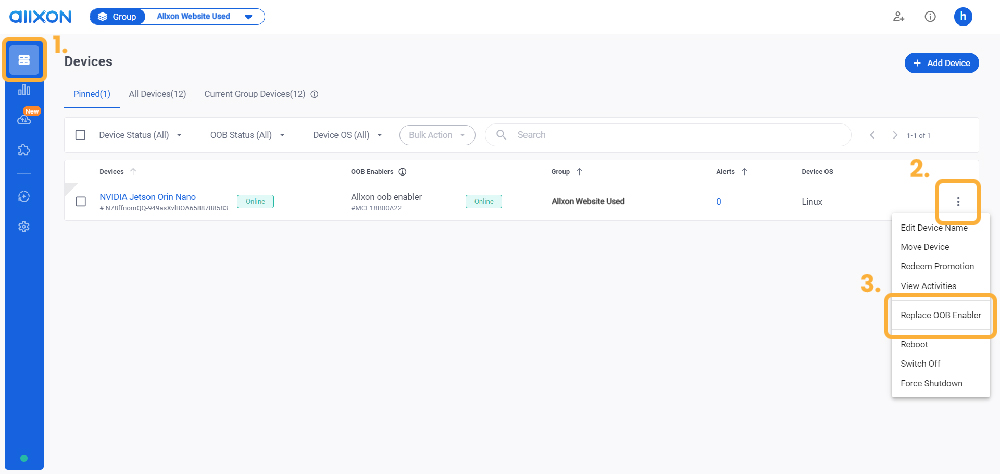Image resolution: width=1000 pixels, height=474 pixels.
Task: Click the Add Device button
Action: tap(941, 63)
